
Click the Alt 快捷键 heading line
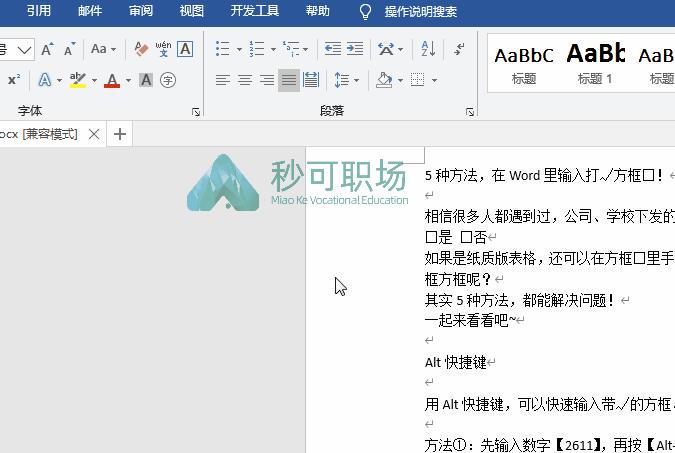pyautogui.click(x=456, y=363)
